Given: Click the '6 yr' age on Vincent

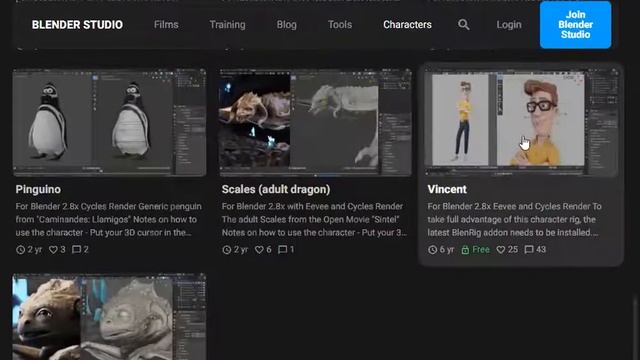Looking at the screenshot, I should [447, 249].
